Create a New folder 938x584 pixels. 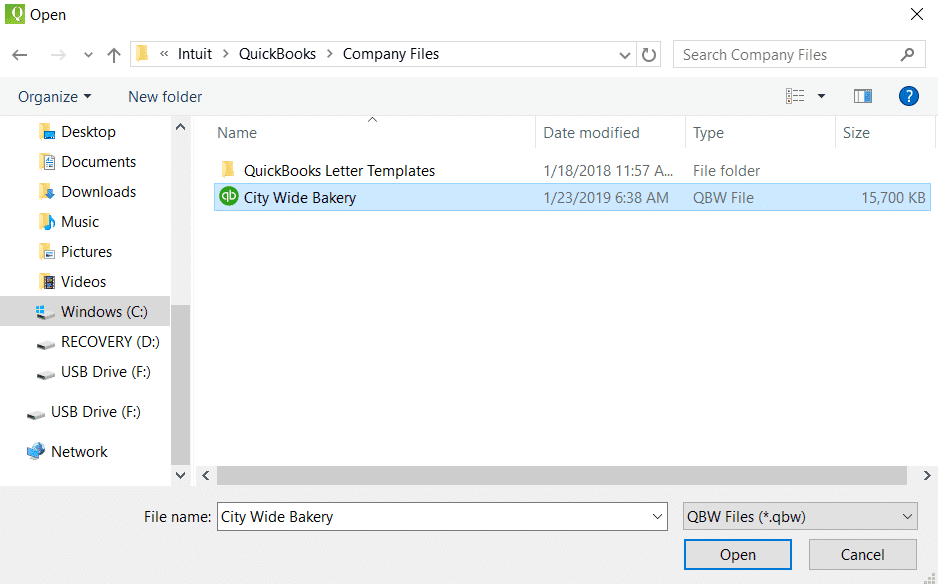(x=165, y=96)
